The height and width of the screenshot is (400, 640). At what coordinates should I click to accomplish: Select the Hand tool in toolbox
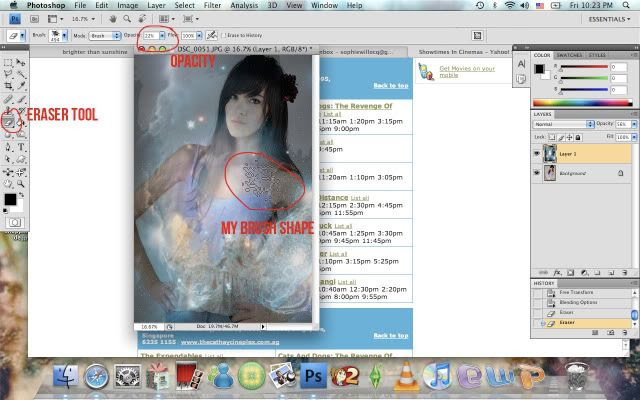pos(8,184)
